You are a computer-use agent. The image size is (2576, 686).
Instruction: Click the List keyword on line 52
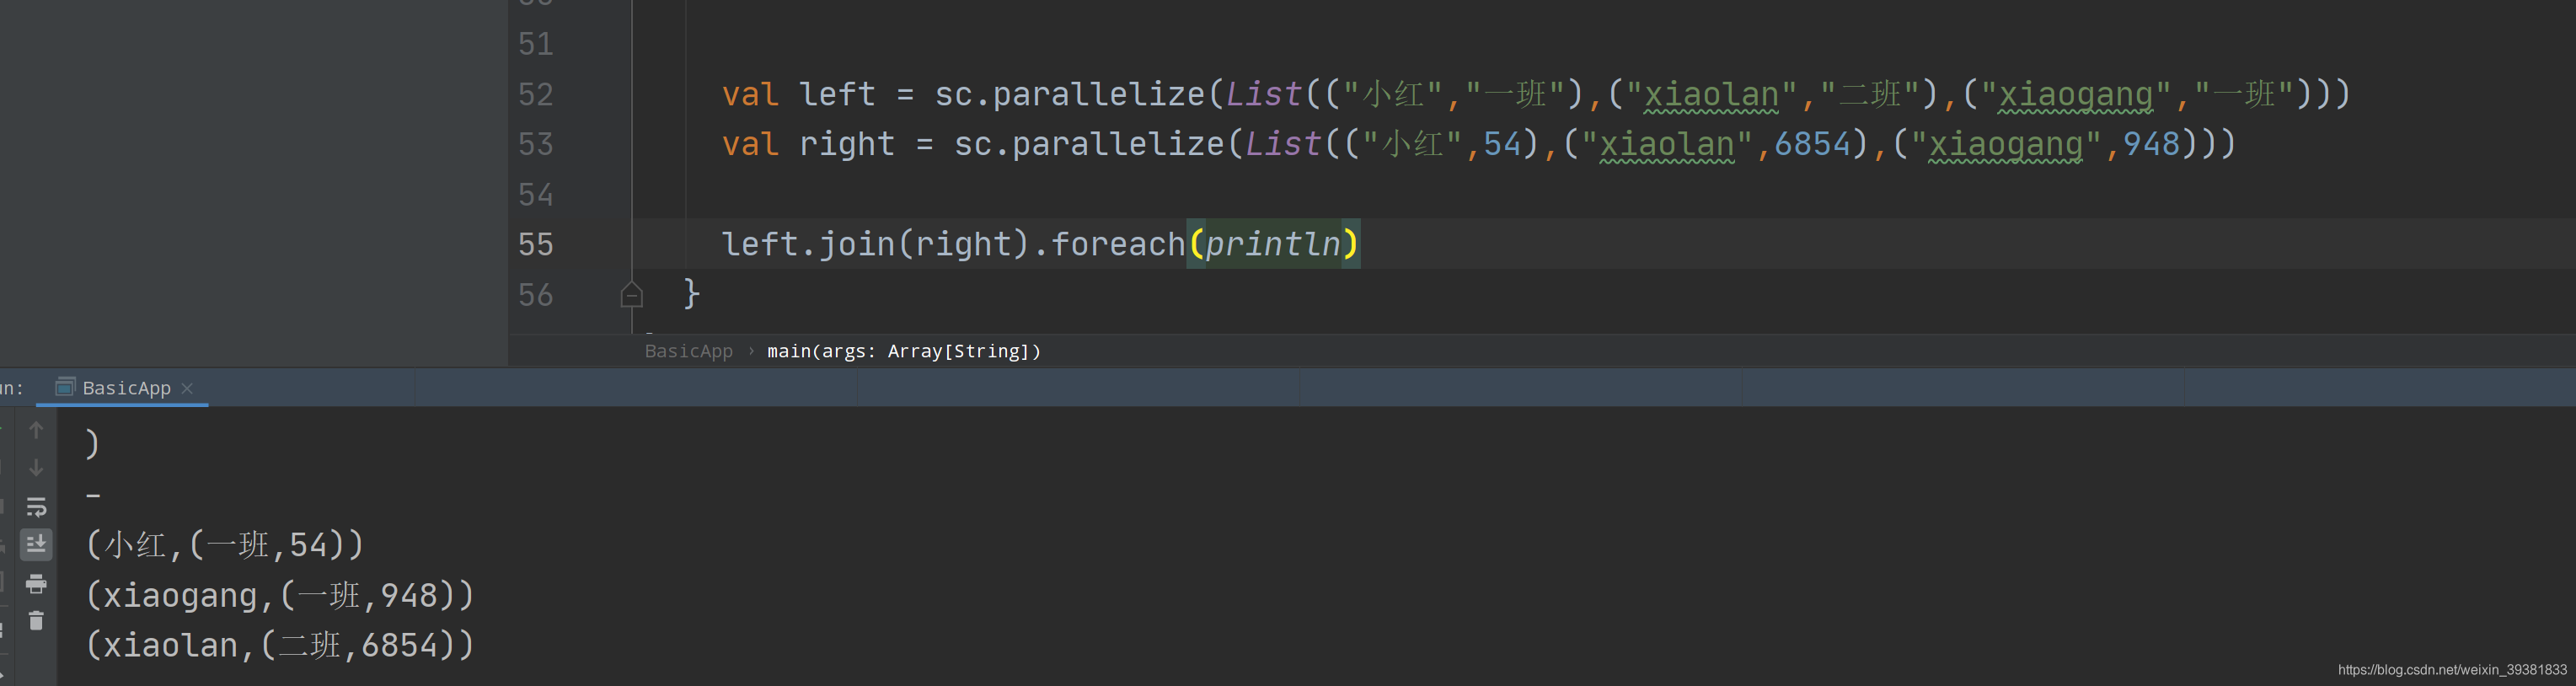pos(1263,94)
